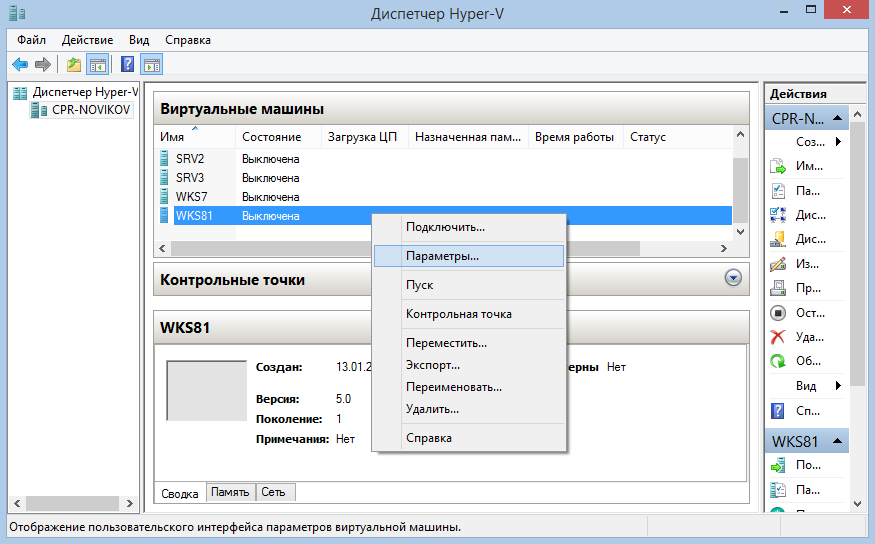Viewport: 875px width, 544px height.
Task: Switch to the Память tab
Action: [x=230, y=492]
